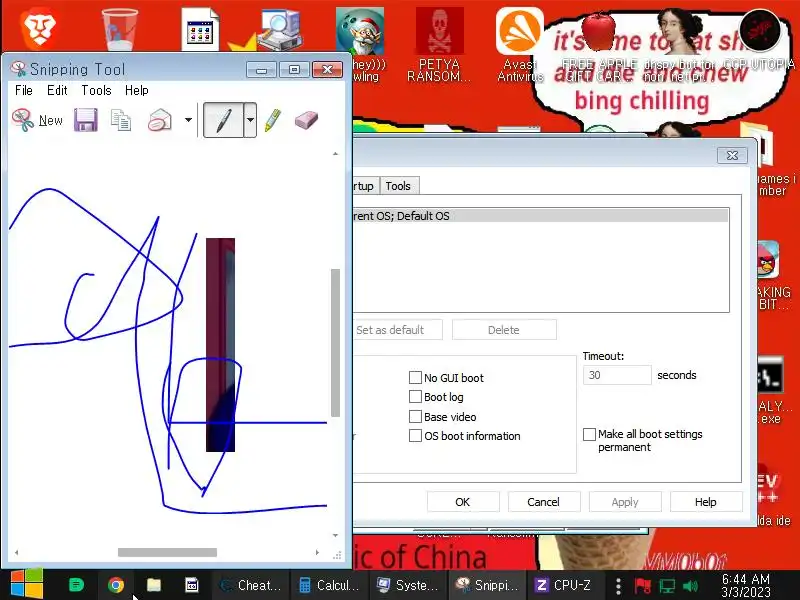This screenshot has width=800, height=600.
Task: Click the New snip scissors icon
Action: coord(23,120)
